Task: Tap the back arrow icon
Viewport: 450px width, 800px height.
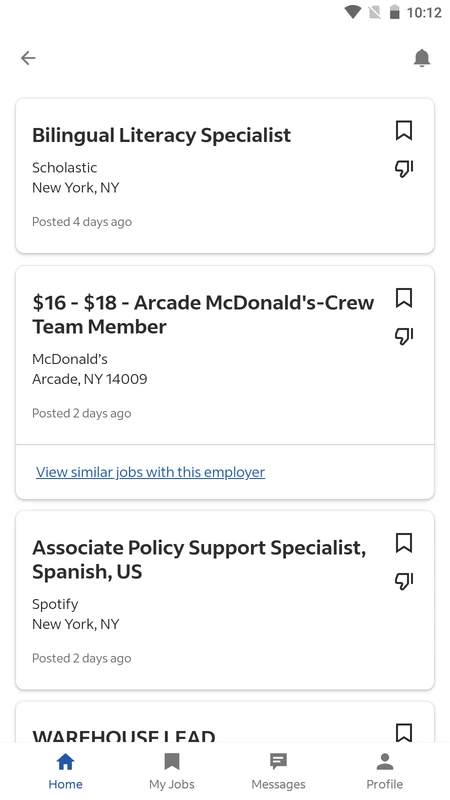Action: point(28,58)
